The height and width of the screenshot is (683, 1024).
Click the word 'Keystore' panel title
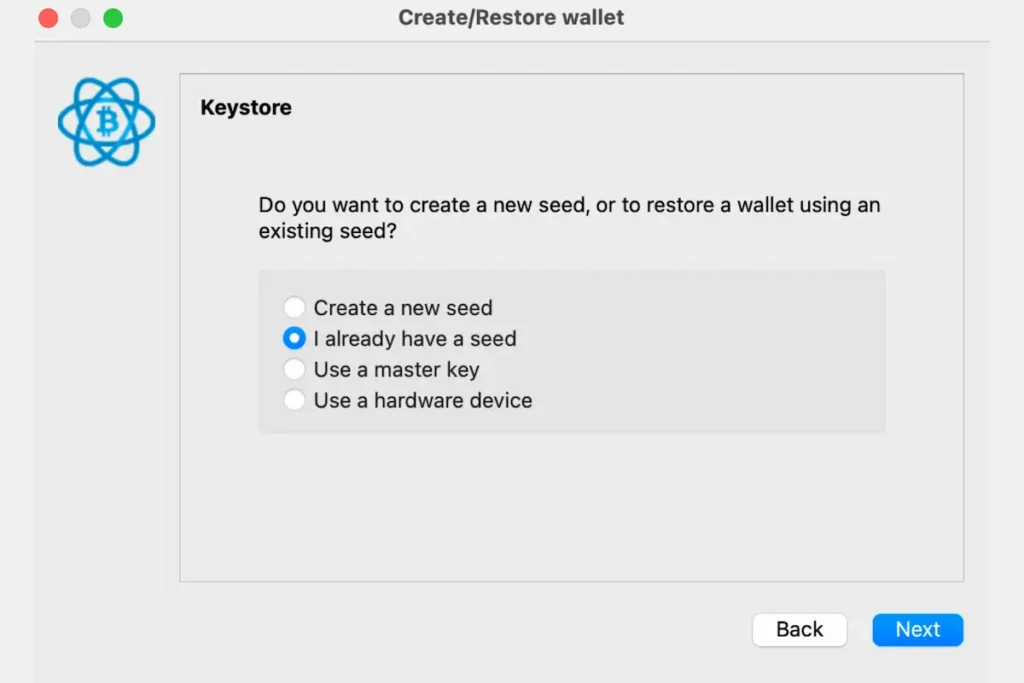pyautogui.click(x=246, y=108)
